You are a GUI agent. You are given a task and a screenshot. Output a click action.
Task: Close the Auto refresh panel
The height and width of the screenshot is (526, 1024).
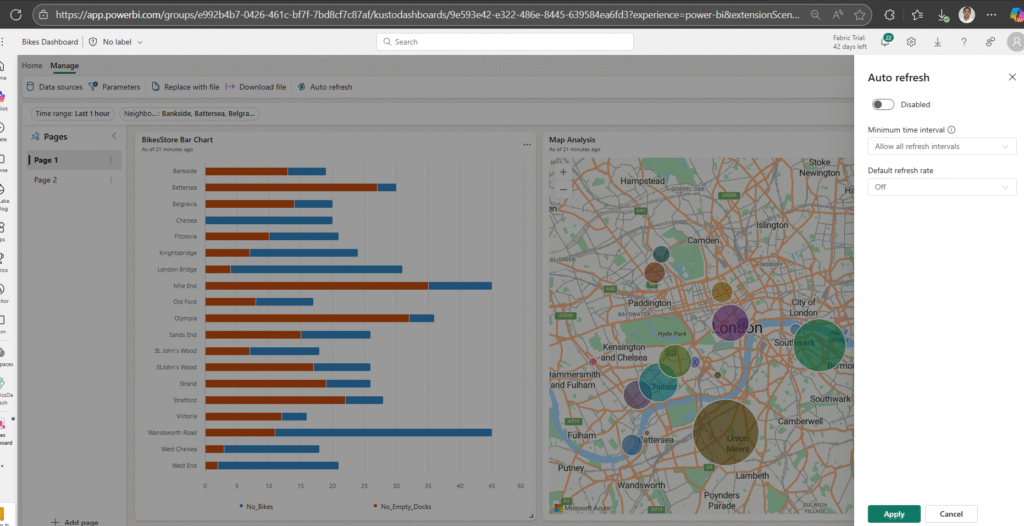[1011, 77]
